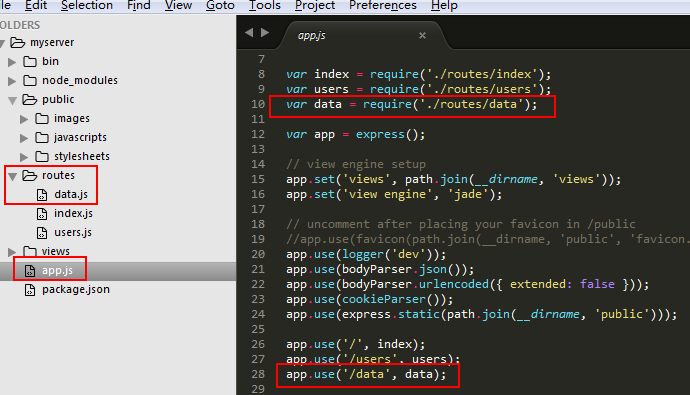Open the Find menu

139,5
